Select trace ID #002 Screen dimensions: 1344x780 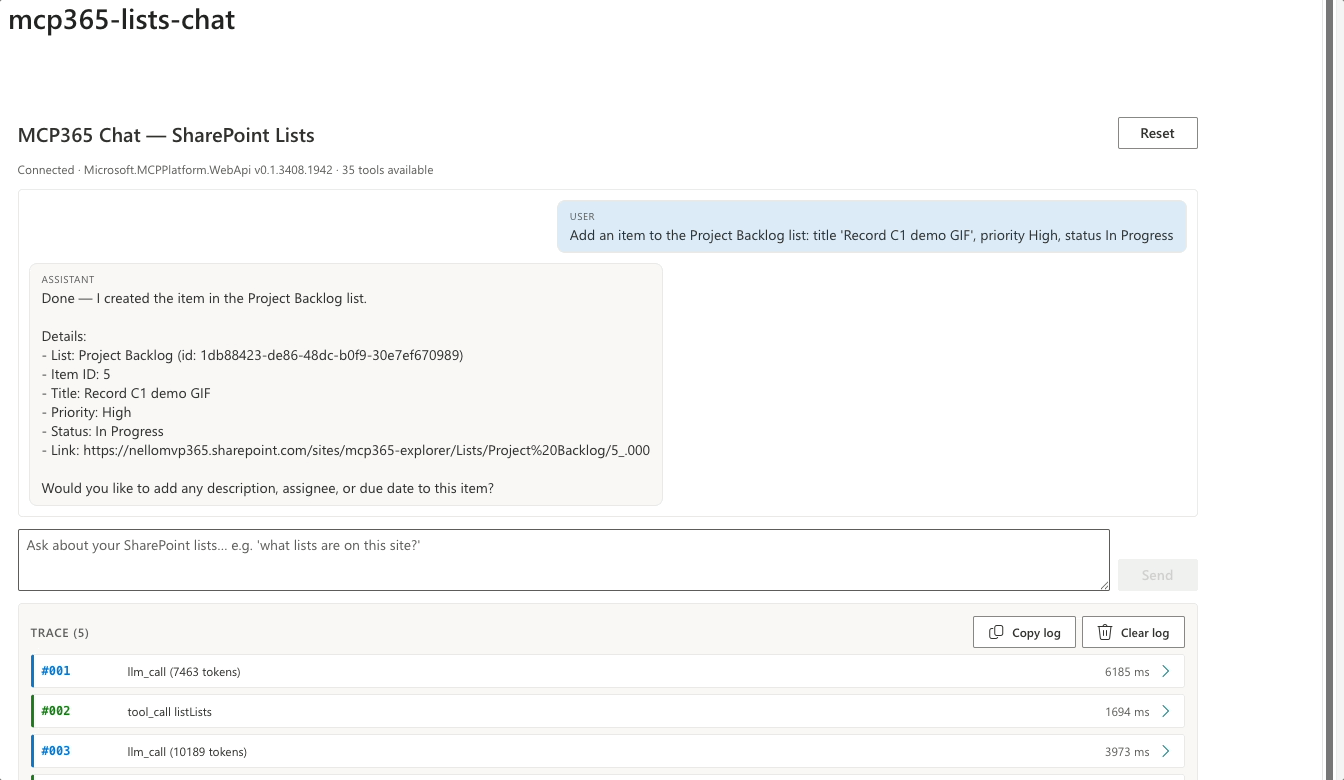(x=56, y=711)
